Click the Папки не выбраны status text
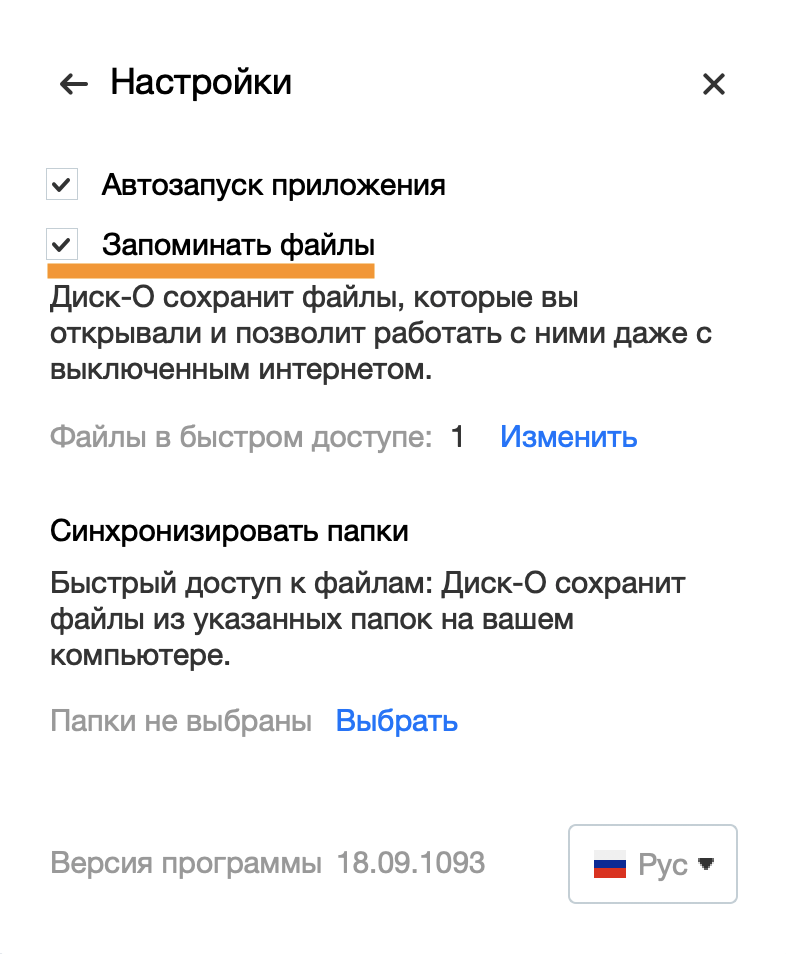The height and width of the screenshot is (954, 786). [181, 721]
